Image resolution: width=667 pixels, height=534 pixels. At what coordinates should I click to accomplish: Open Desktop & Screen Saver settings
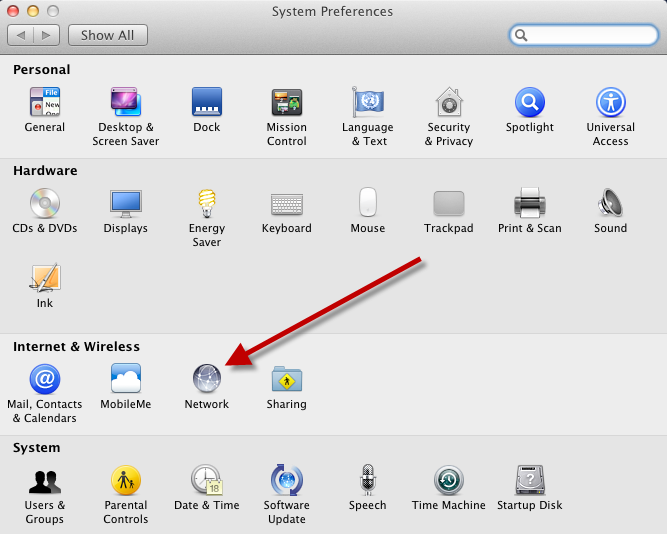tap(126, 103)
